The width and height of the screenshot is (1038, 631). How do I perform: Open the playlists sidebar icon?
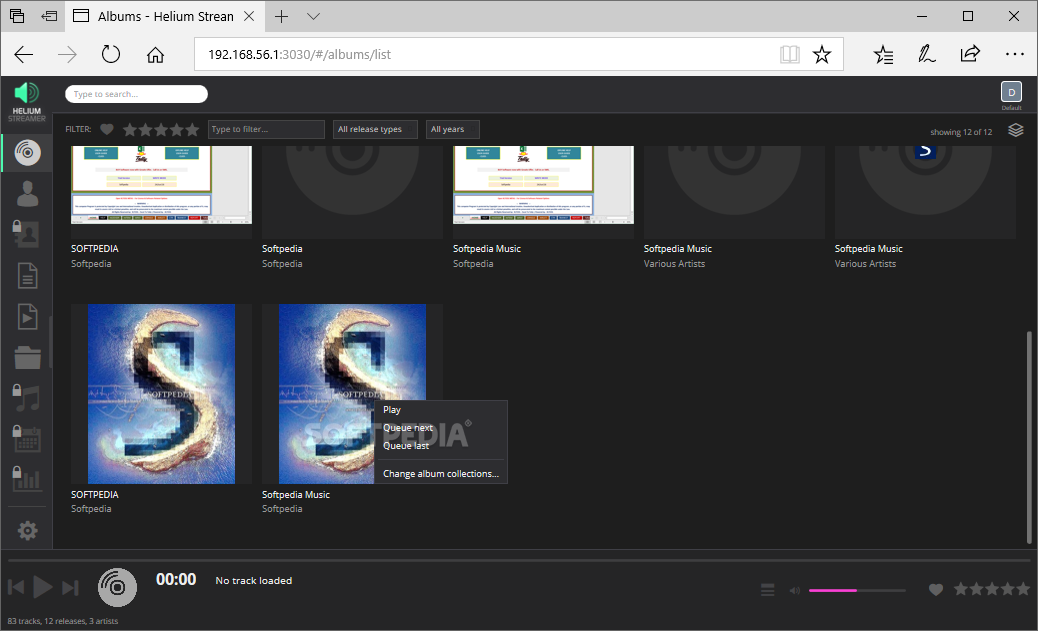27,316
